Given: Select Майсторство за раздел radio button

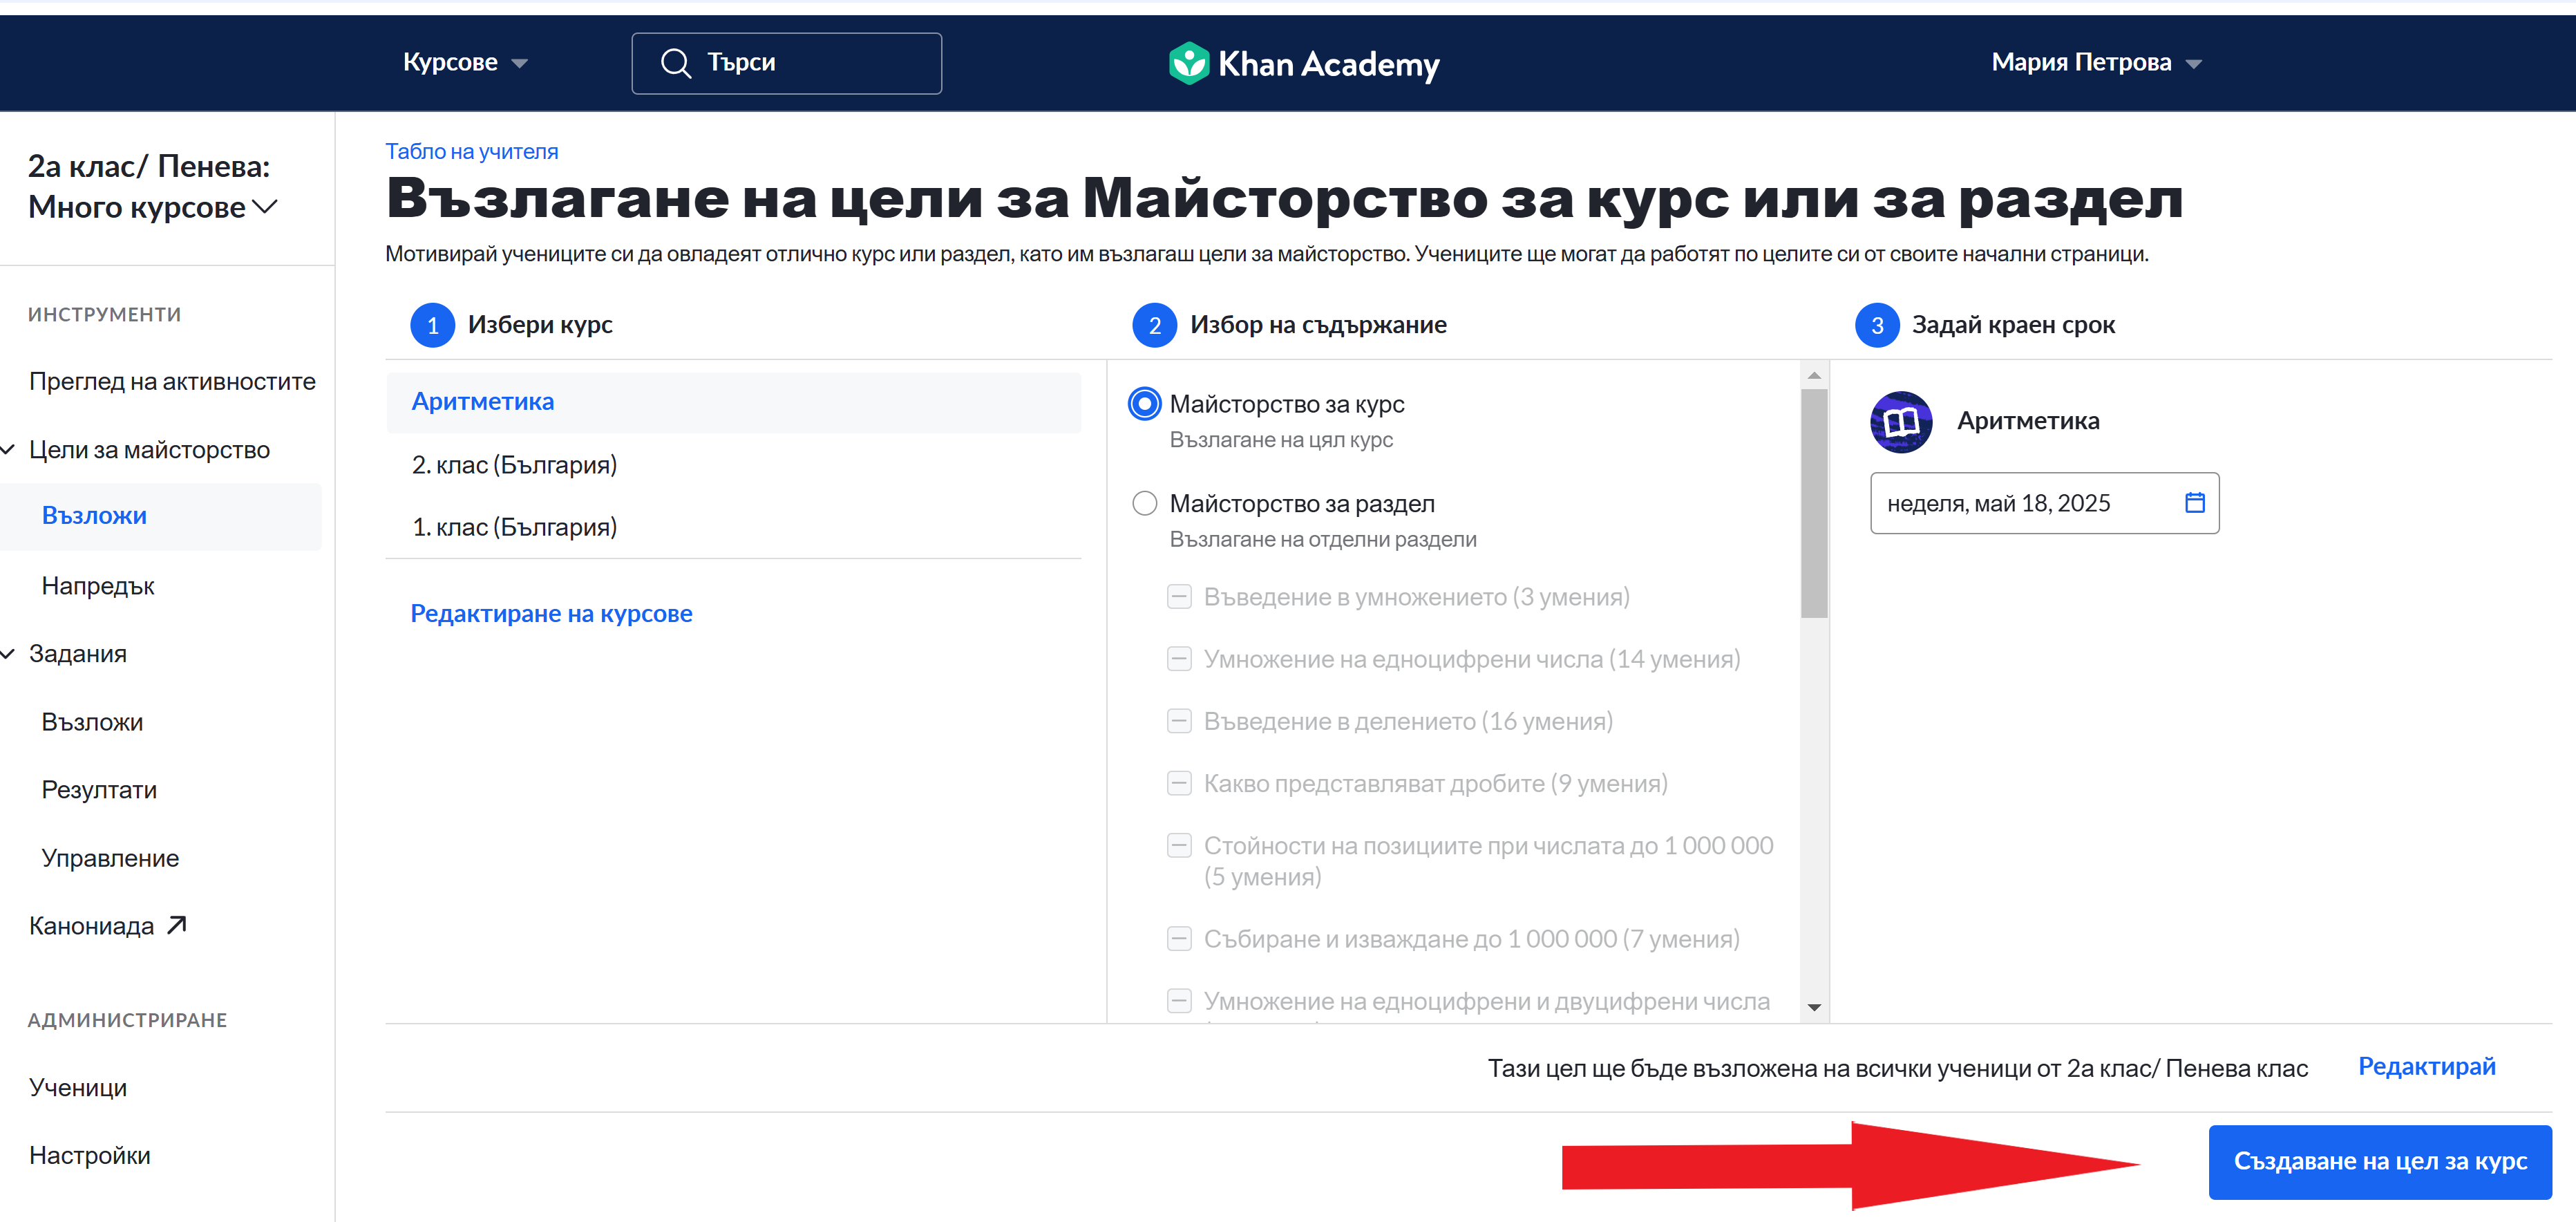Looking at the screenshot, I should 1144,503.
